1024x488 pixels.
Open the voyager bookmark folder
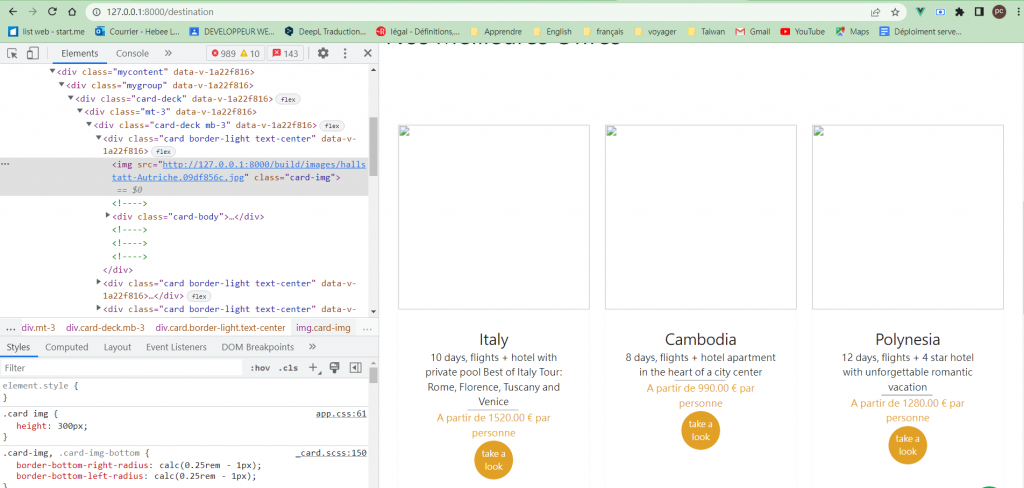[656, 31]
